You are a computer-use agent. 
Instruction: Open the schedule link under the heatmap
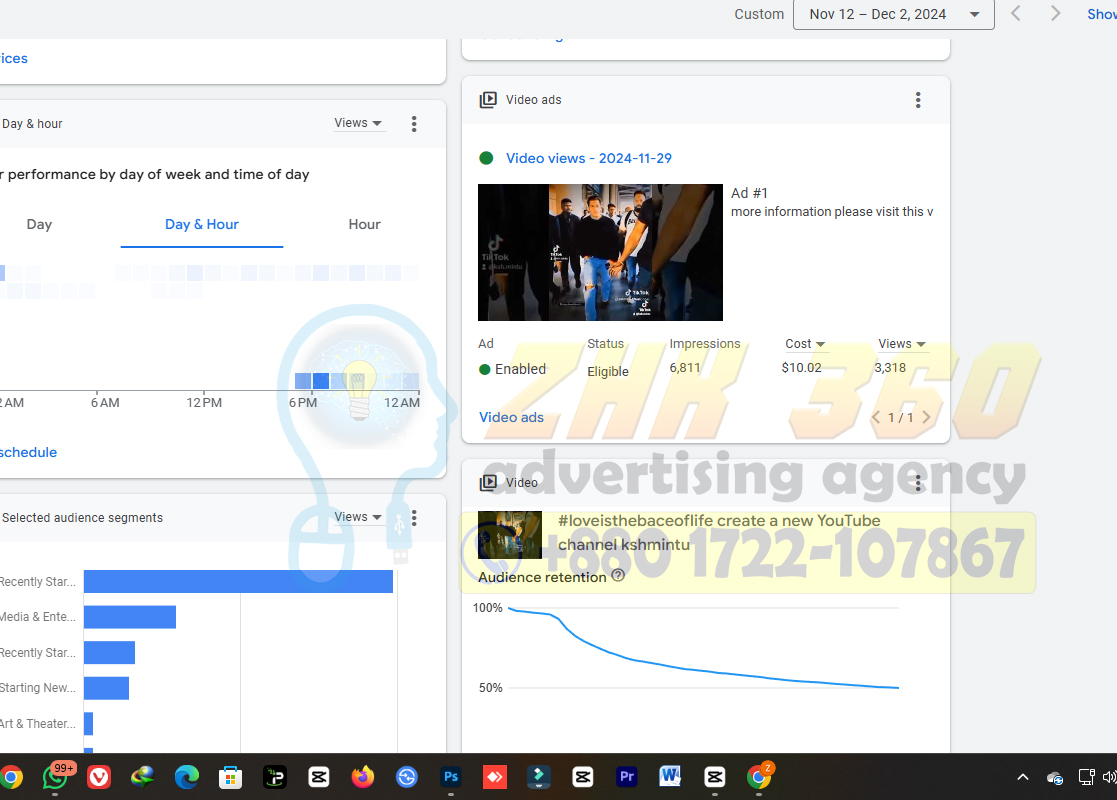pyautogui.click(x=28, y=452)
